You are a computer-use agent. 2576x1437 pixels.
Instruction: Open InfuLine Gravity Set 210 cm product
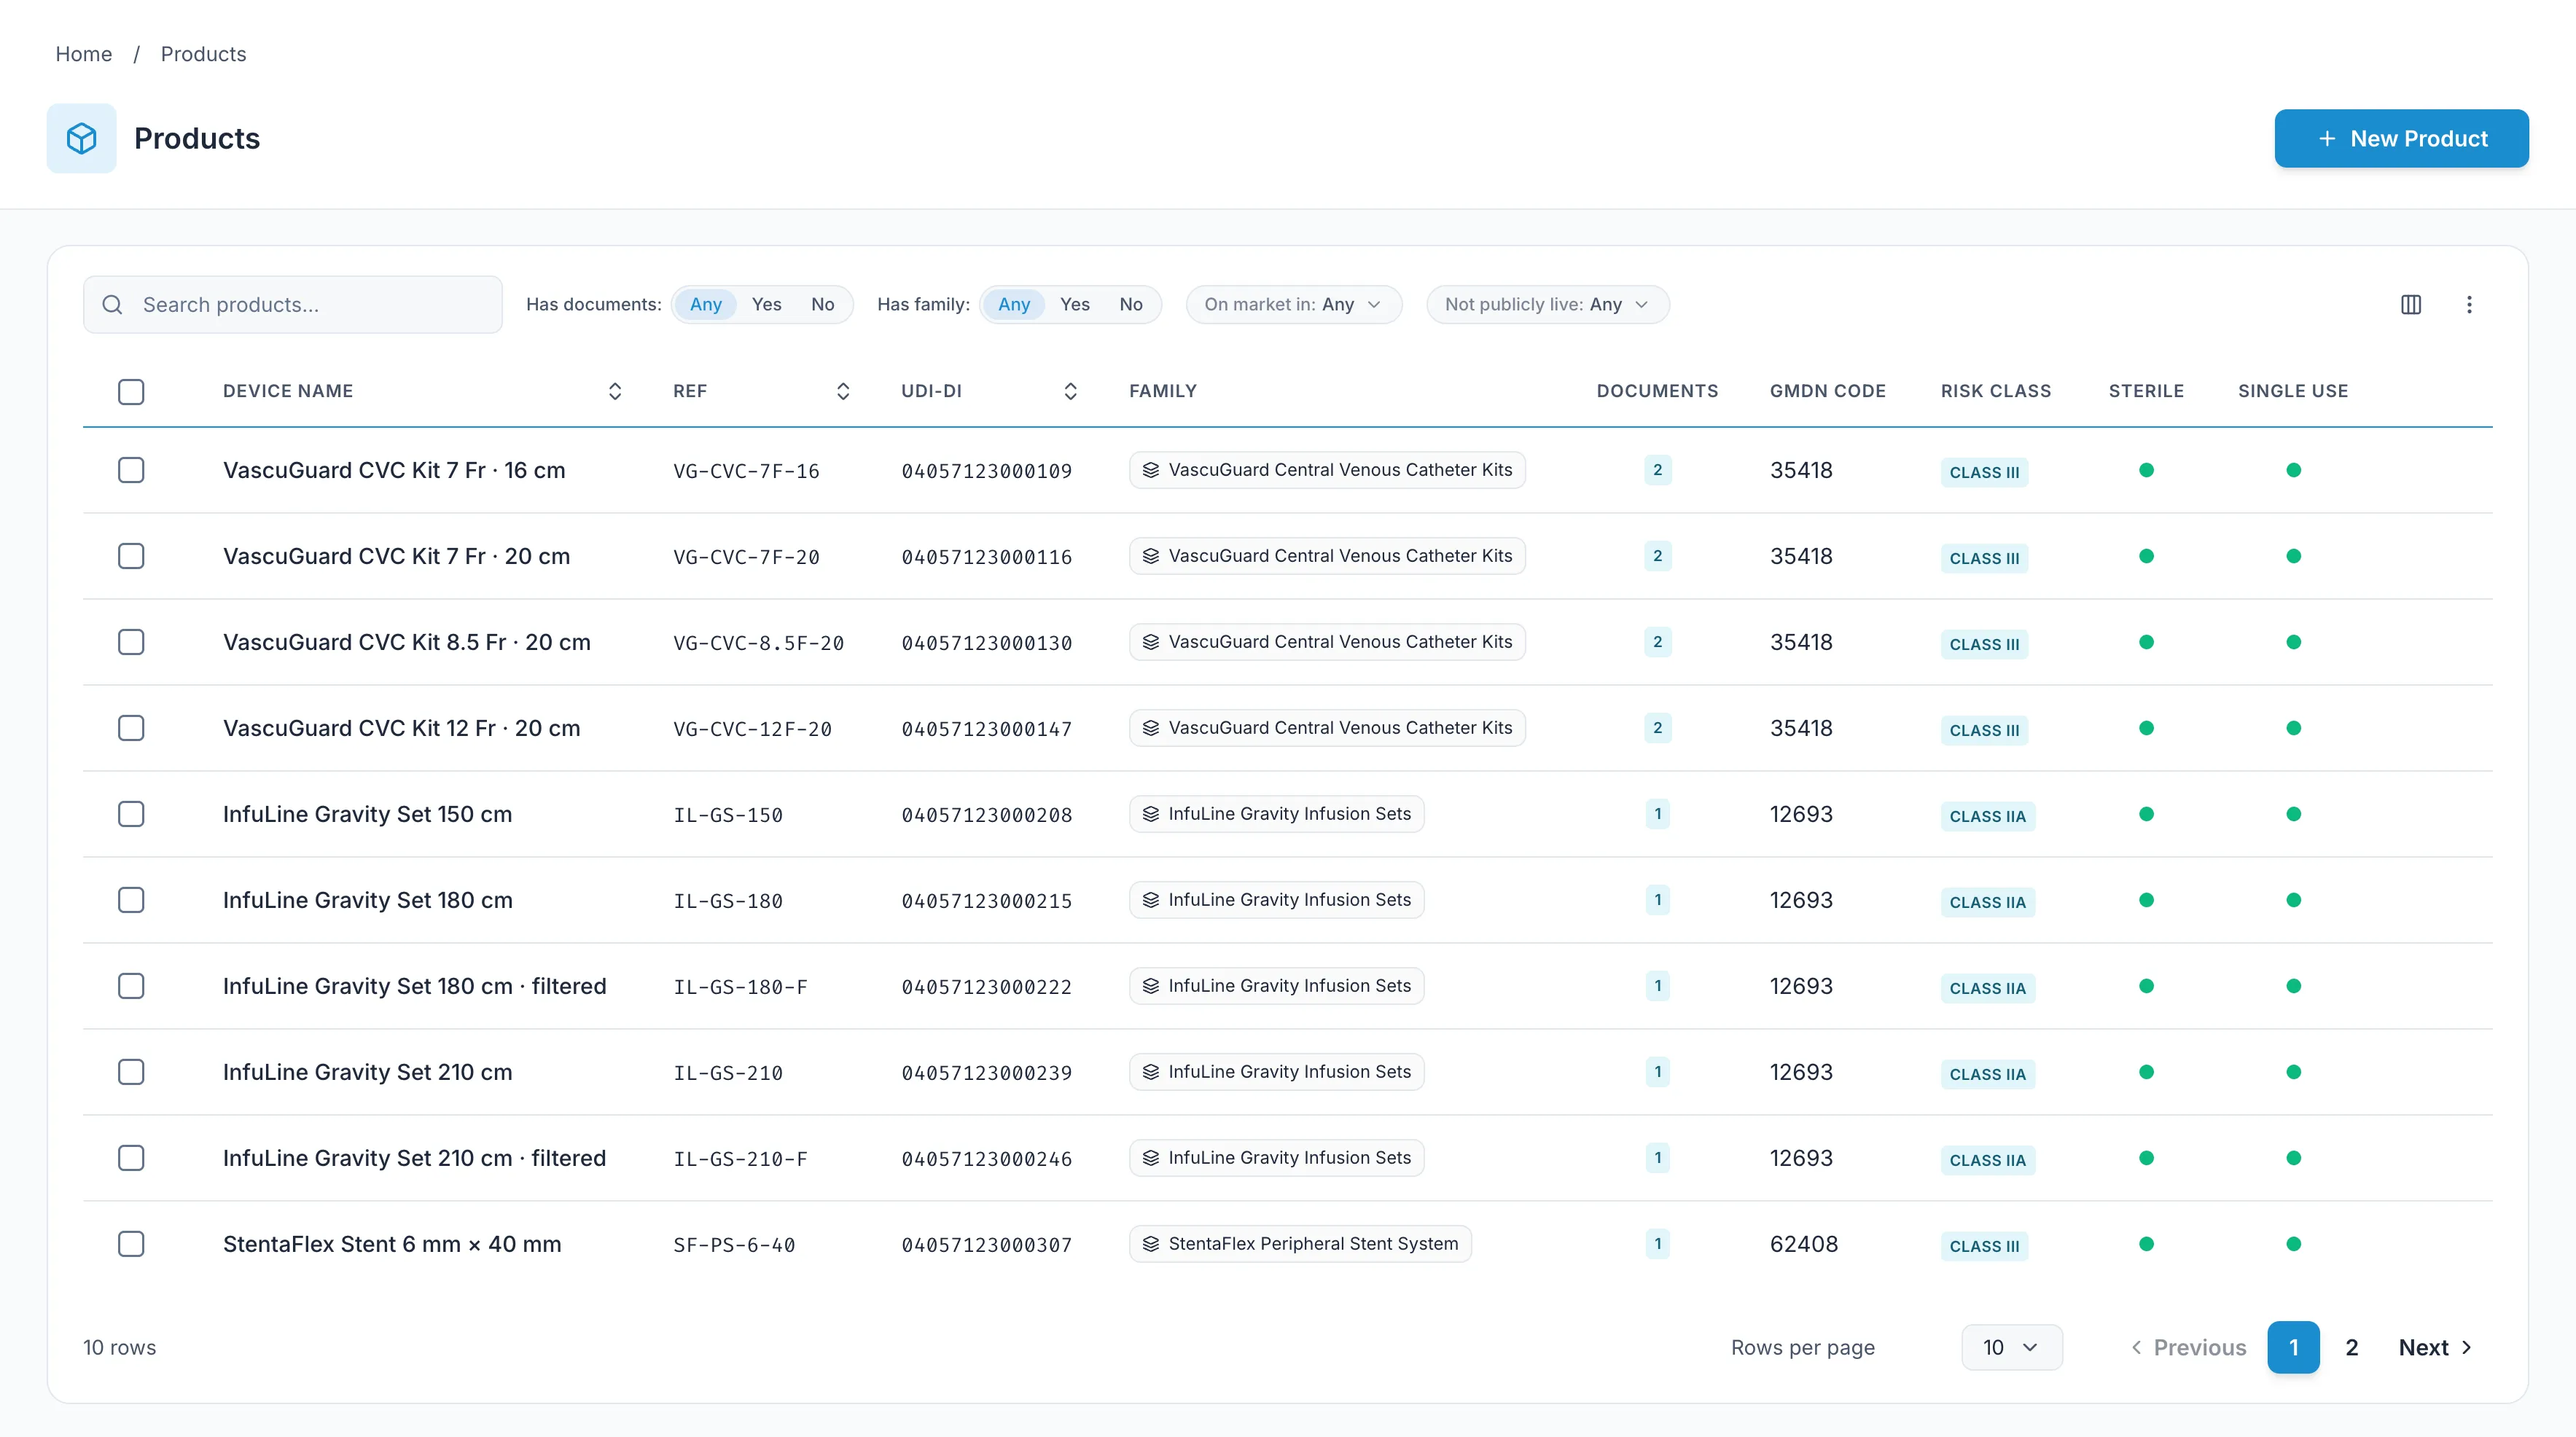(x=367, y=1072)
